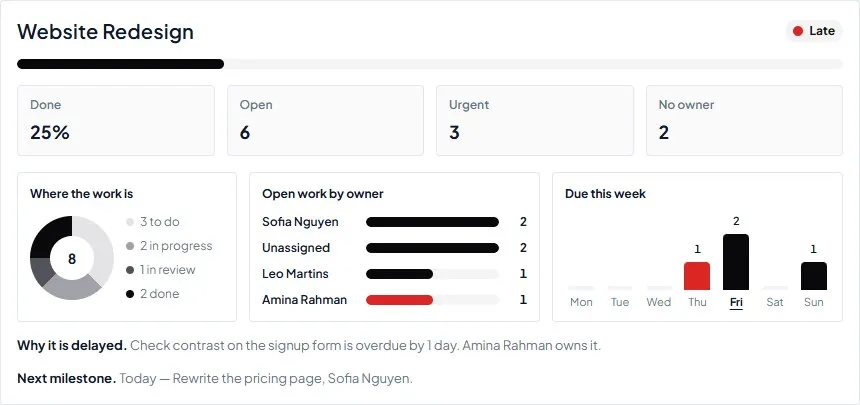This screenshot has height=405, width=860.
Task: Click Amina Rahman's red workload bar
Action: [x=399, y=300]
